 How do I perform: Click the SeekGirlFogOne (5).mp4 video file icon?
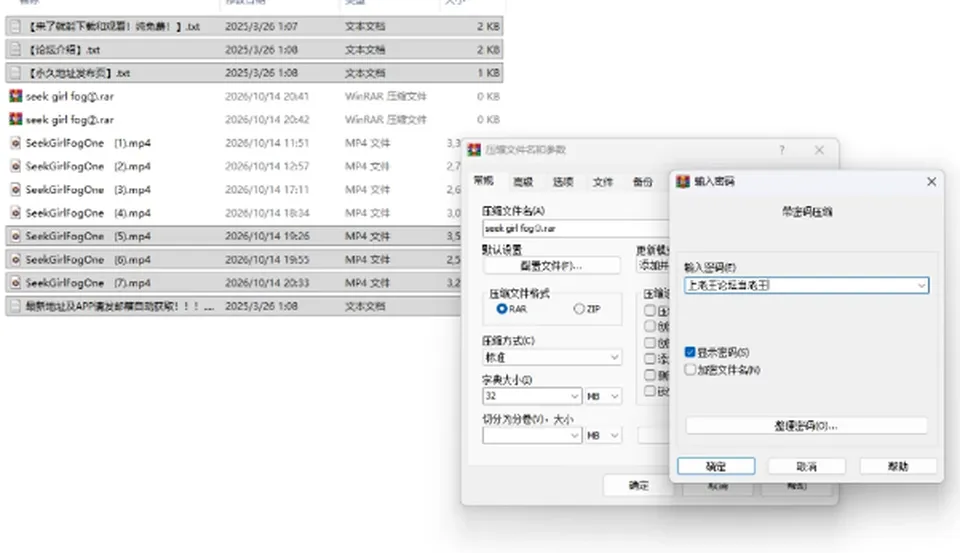16,236
